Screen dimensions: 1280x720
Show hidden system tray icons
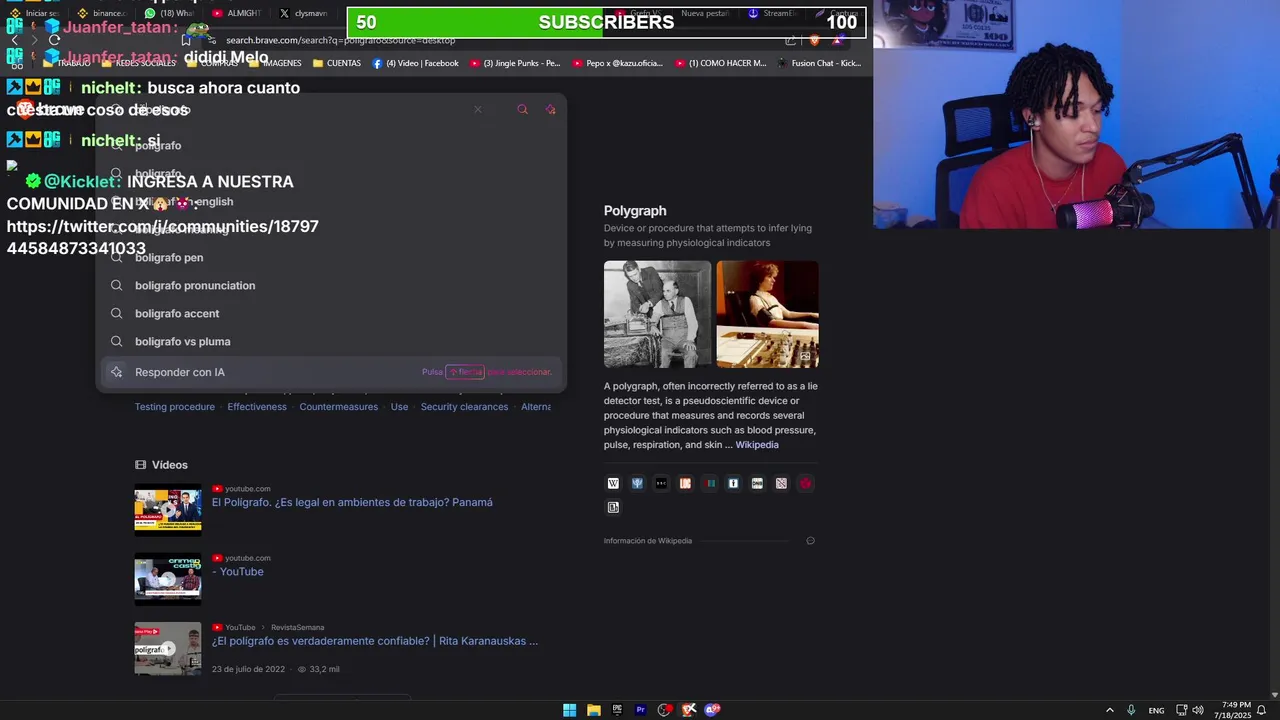1109,710
